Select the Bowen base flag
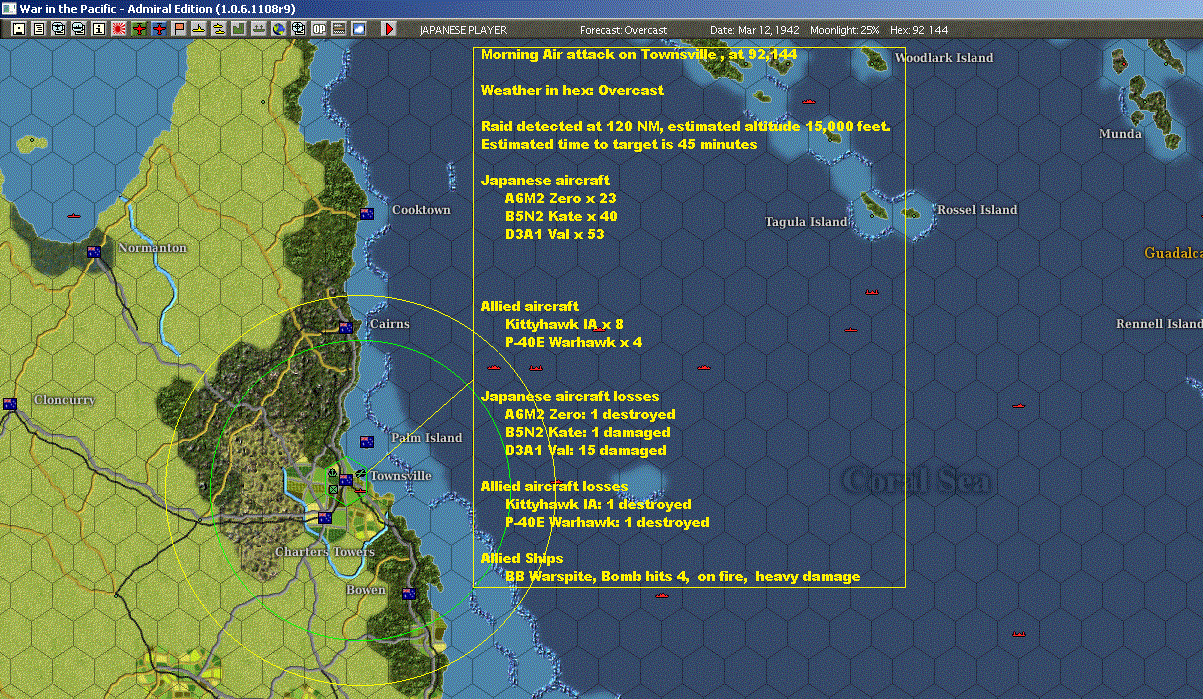Screen dimensions: 1203x699 click(408, 594)
